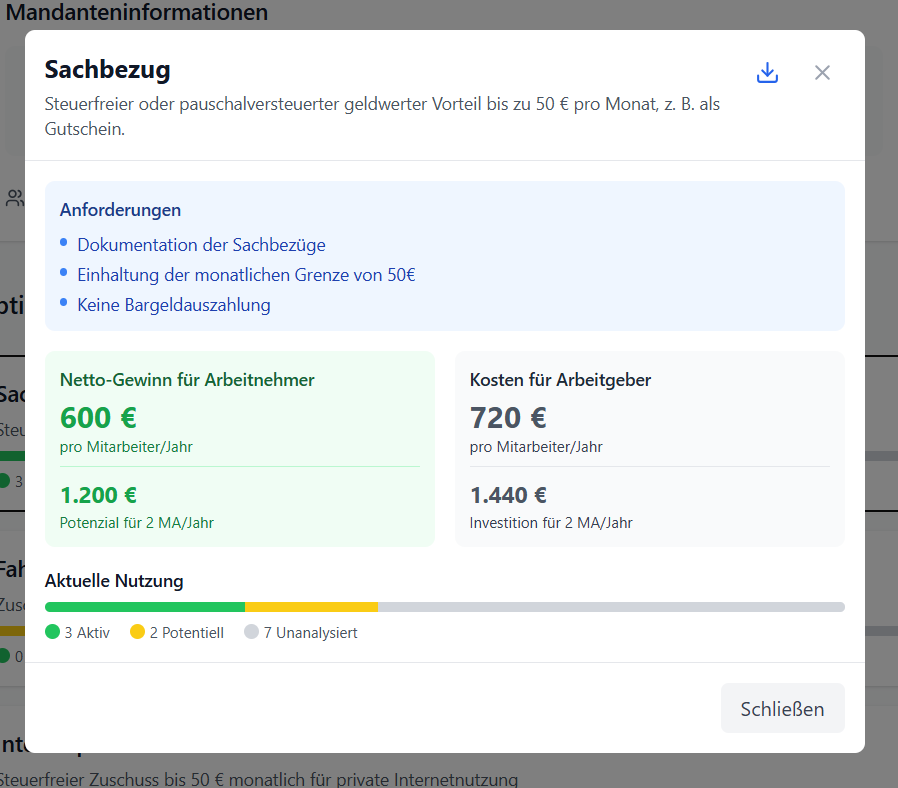
Task: Click 'pro Mitarbeiter/Jahr' under 720 €
Action: (x=536, y=447)
